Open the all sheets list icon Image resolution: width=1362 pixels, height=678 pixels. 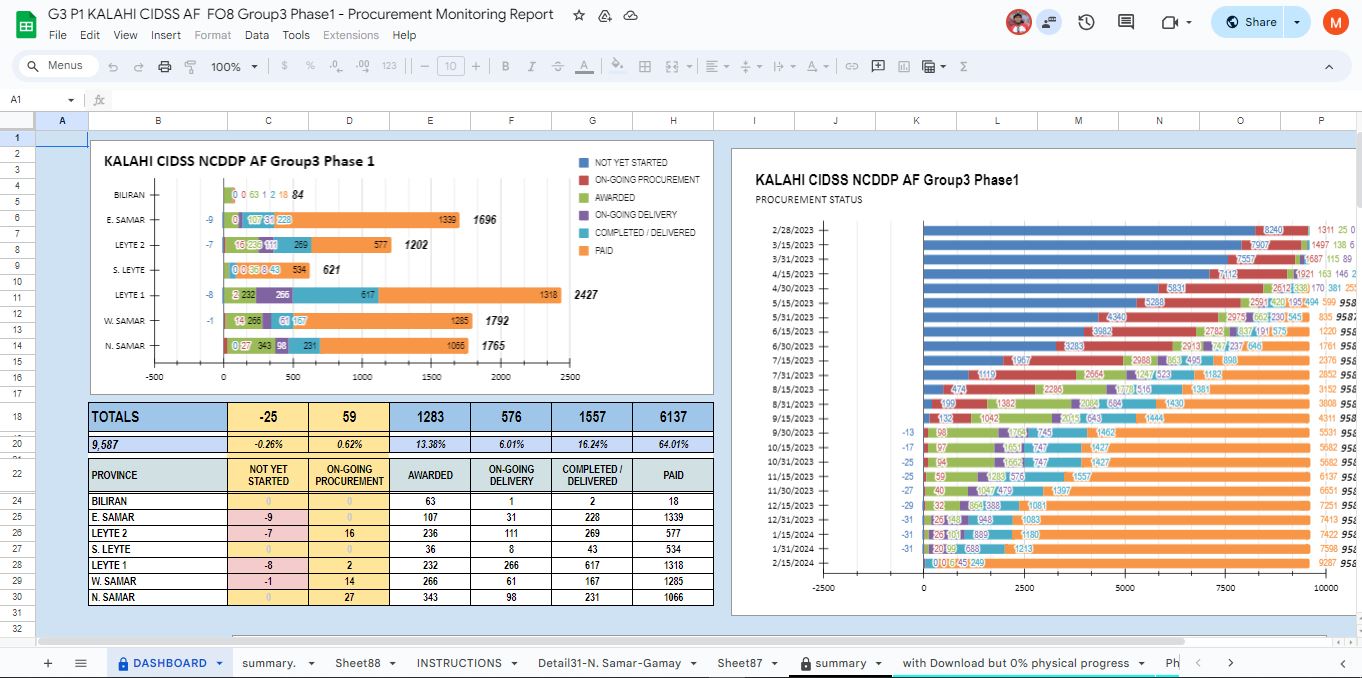[x=81, y=663]
